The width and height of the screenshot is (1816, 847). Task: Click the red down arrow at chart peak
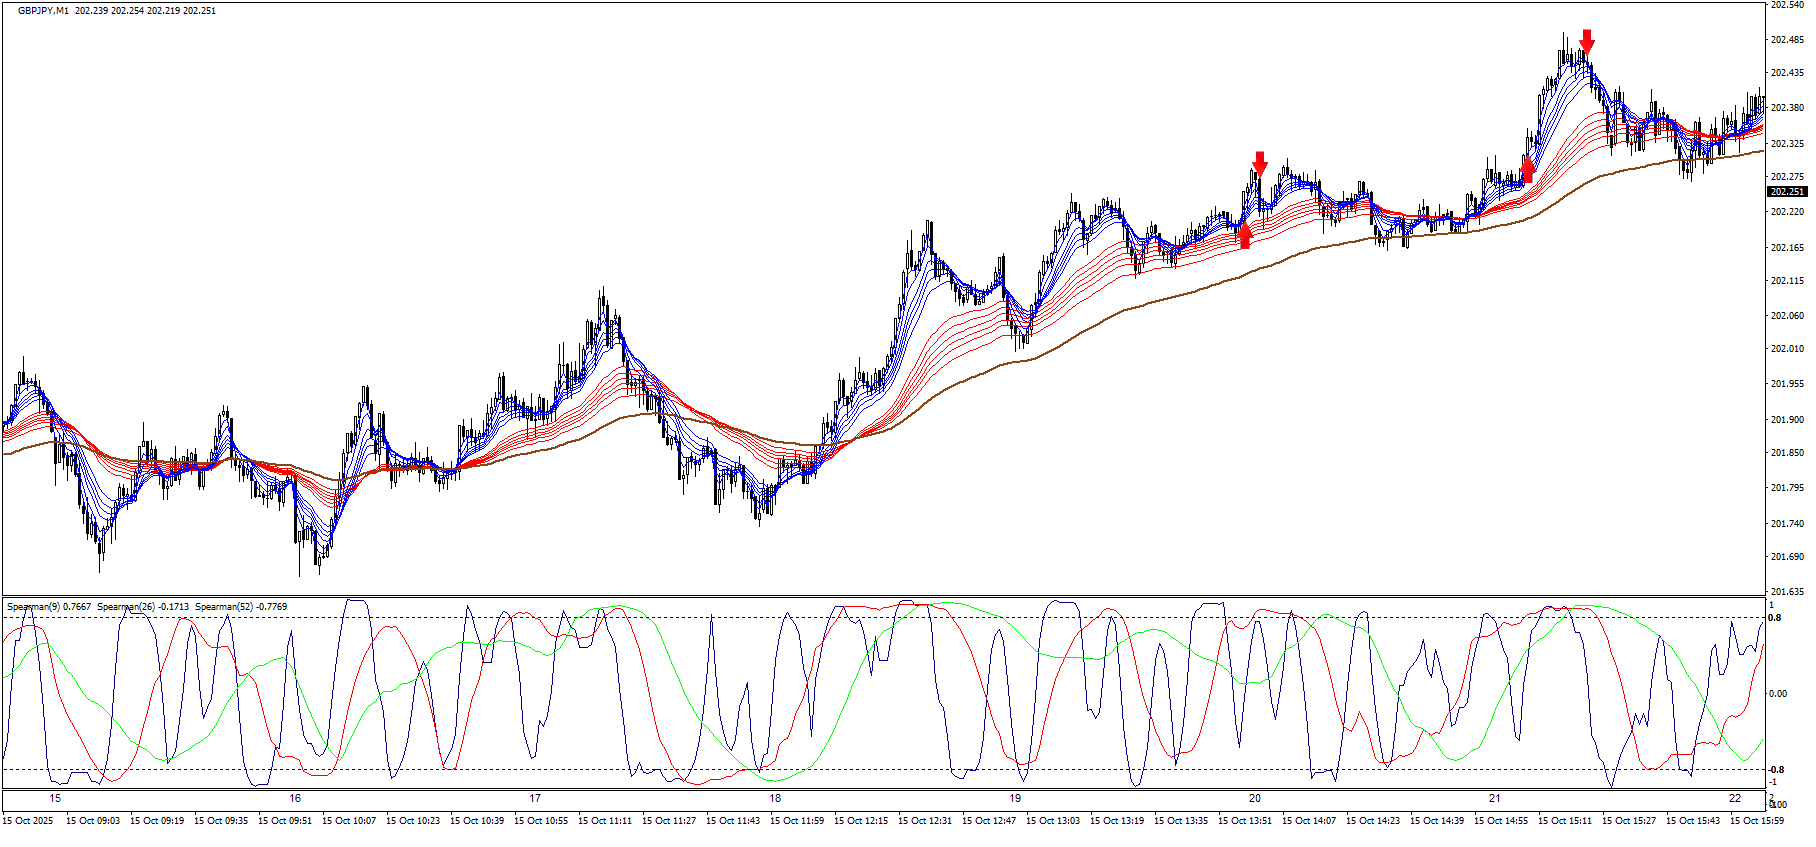point(1586,42)
